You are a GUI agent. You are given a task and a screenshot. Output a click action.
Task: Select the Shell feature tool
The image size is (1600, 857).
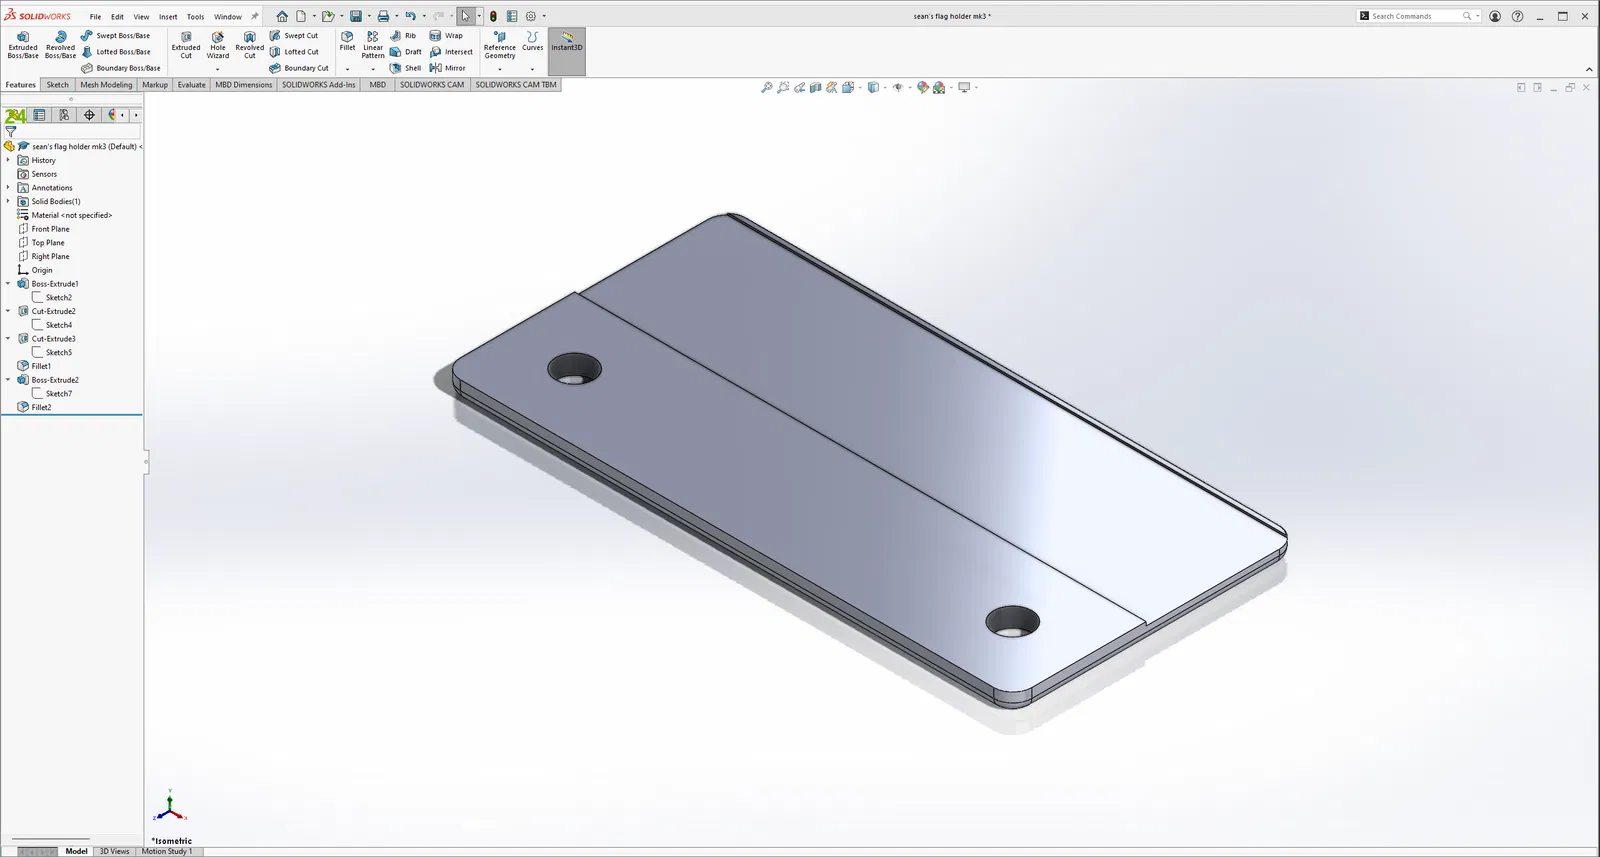click(406, 68)
